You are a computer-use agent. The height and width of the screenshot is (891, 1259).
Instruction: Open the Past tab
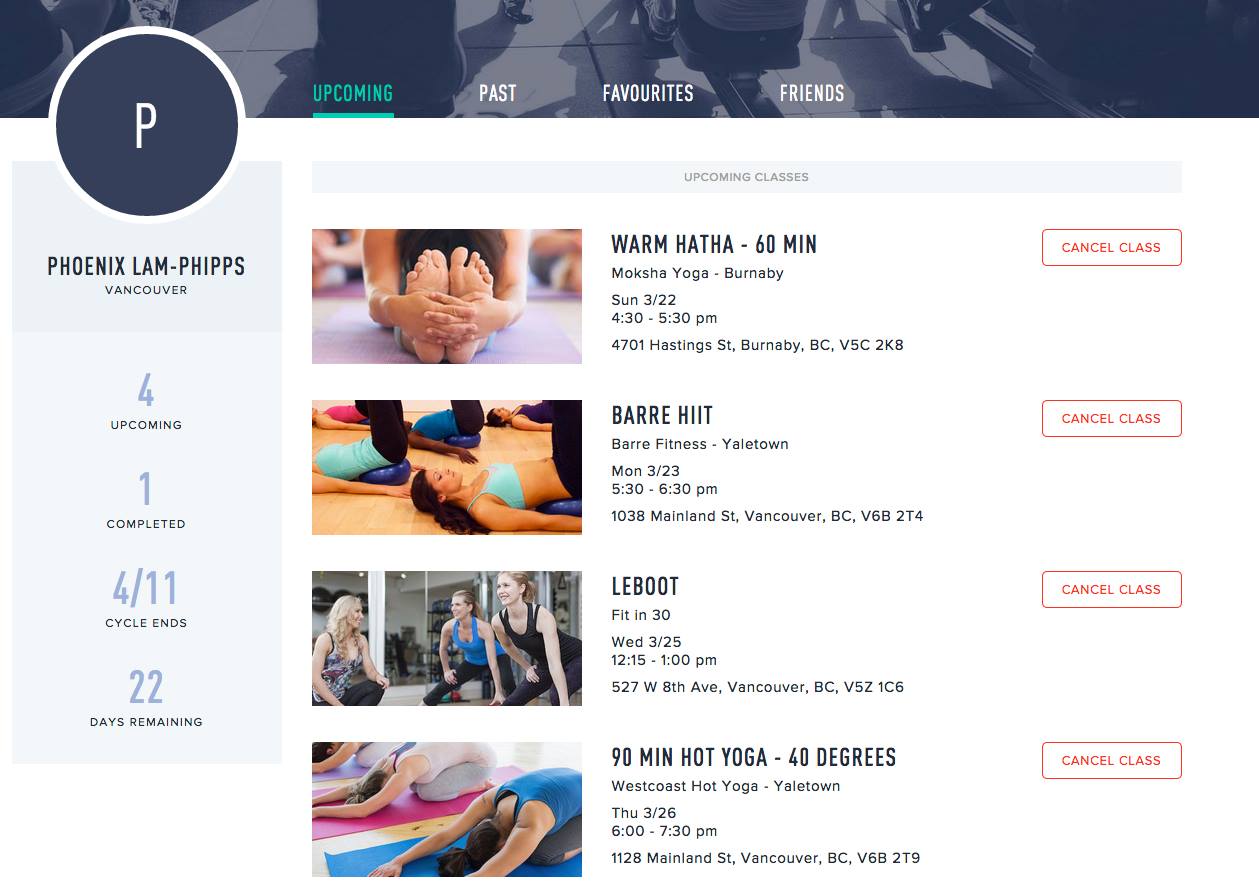click(497, 93)
